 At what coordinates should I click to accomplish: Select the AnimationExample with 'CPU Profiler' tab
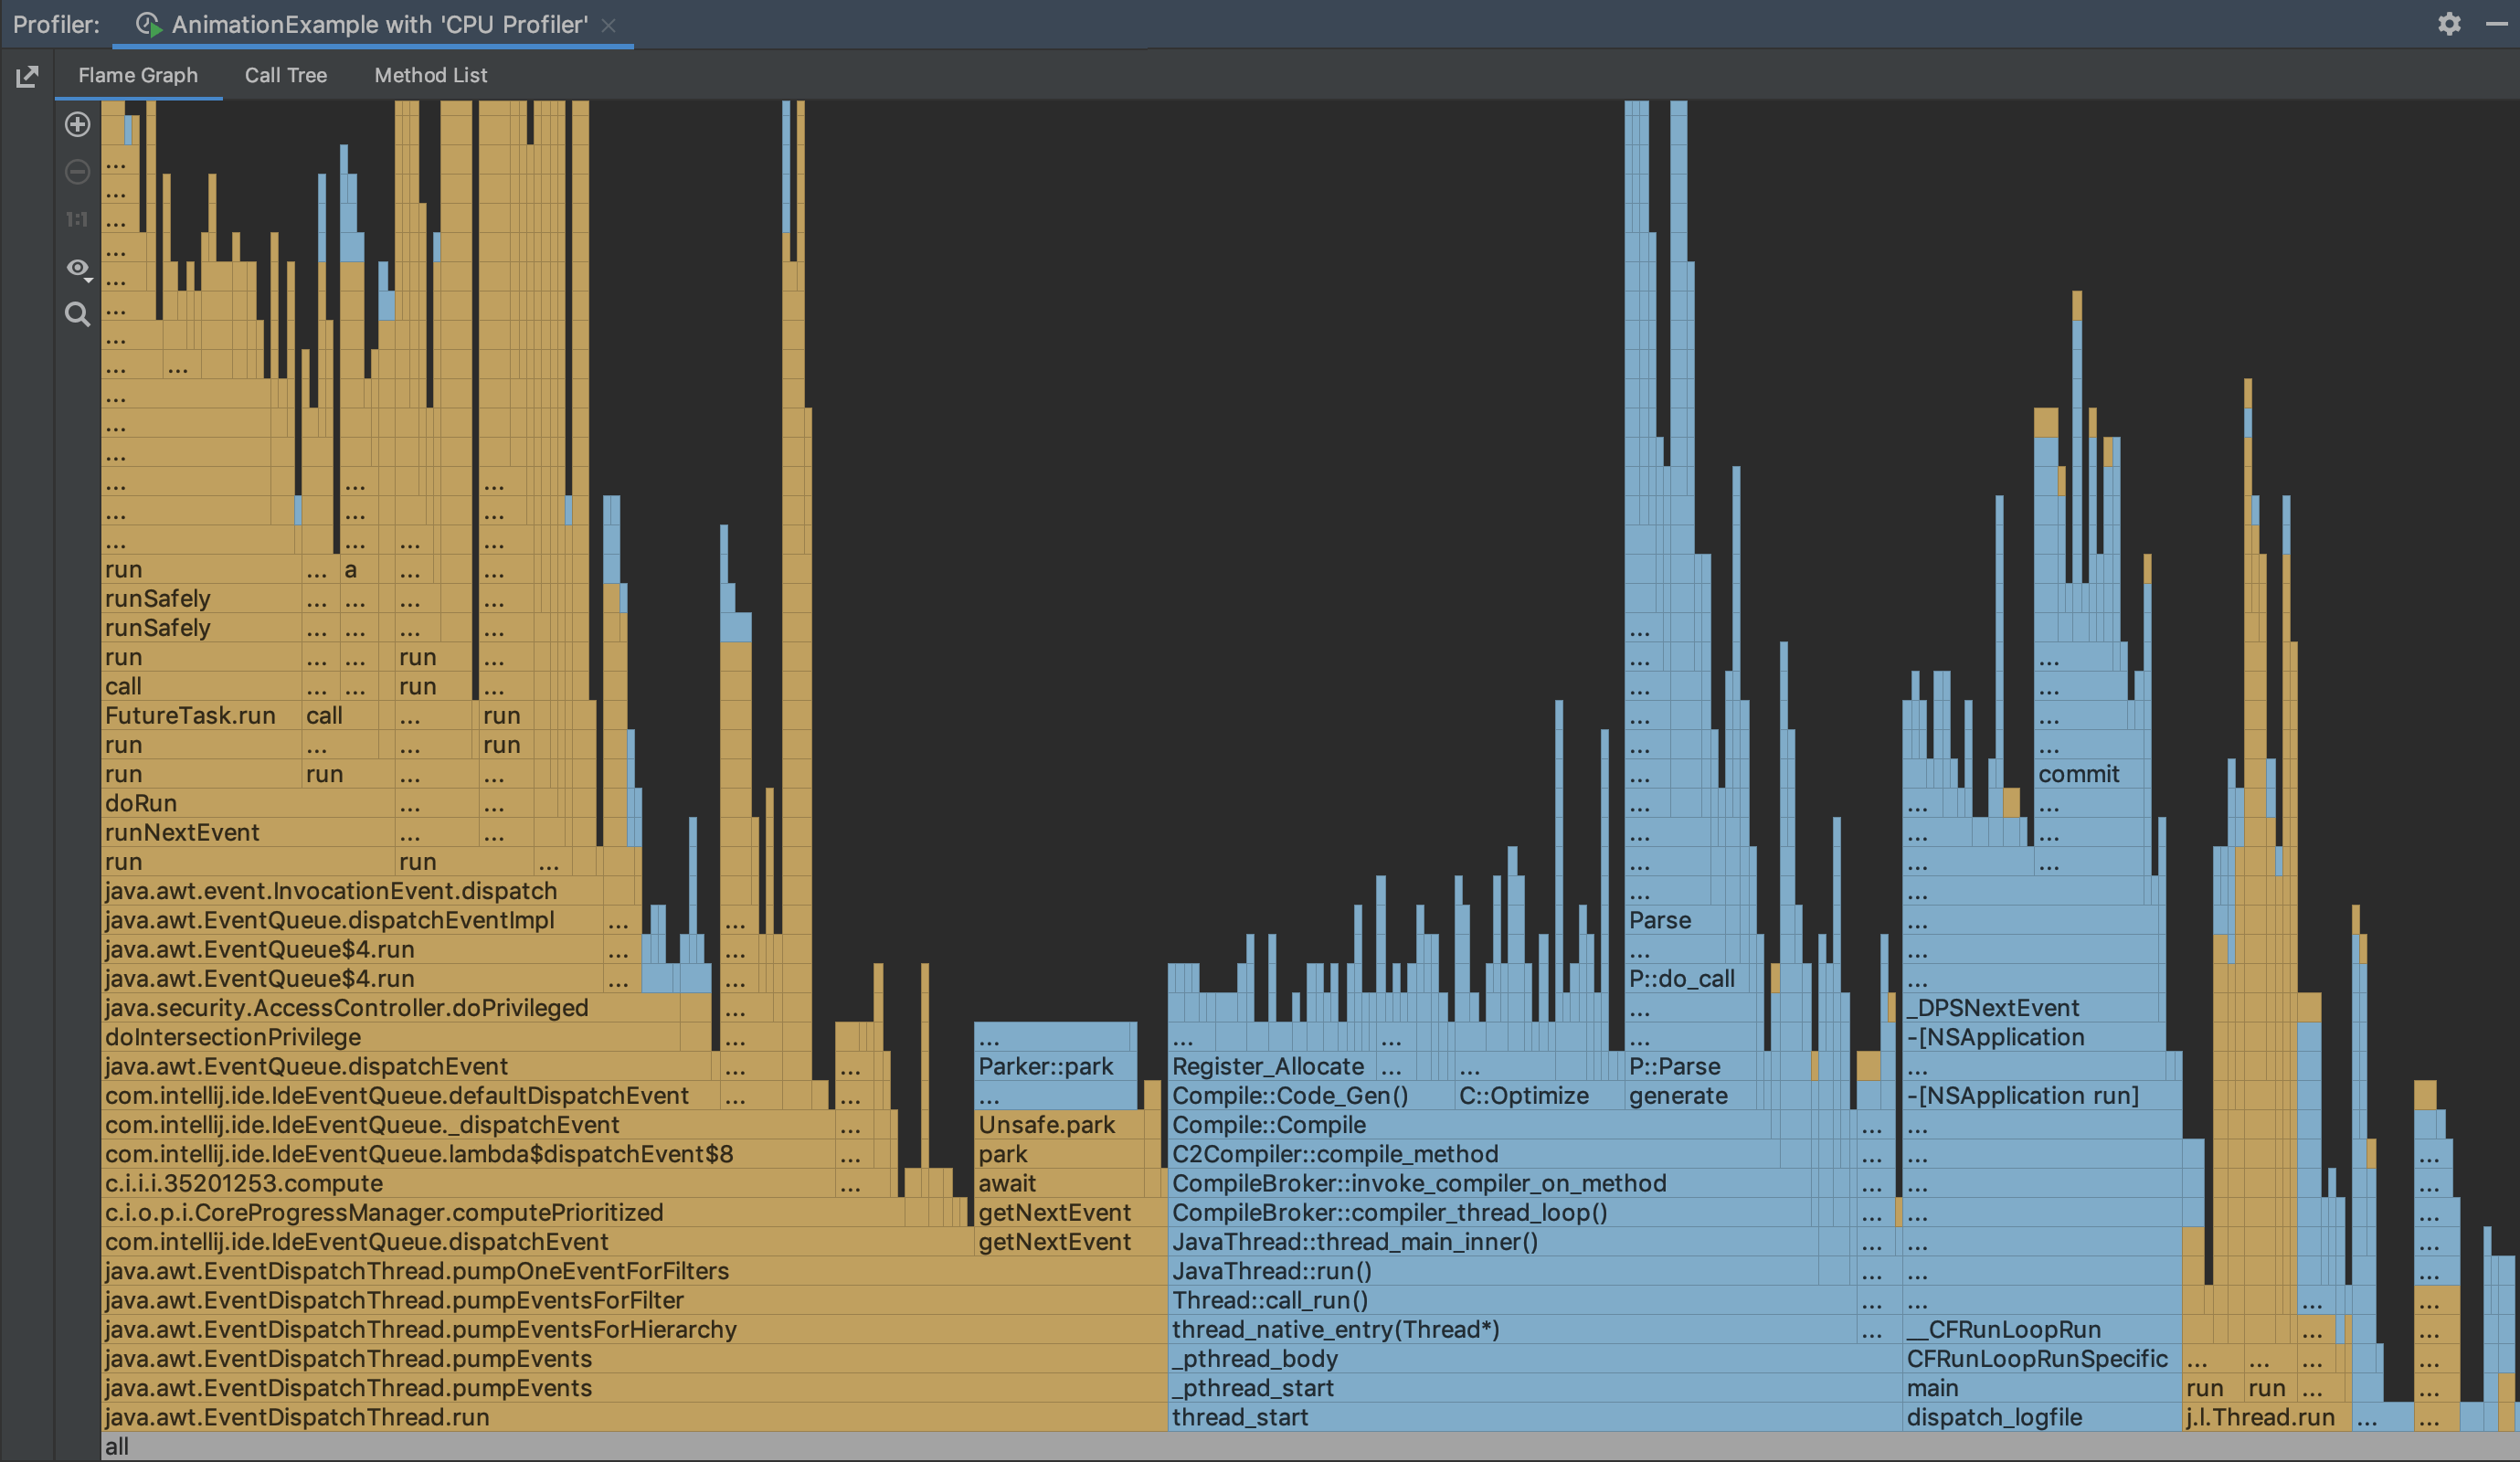point(379,25)
